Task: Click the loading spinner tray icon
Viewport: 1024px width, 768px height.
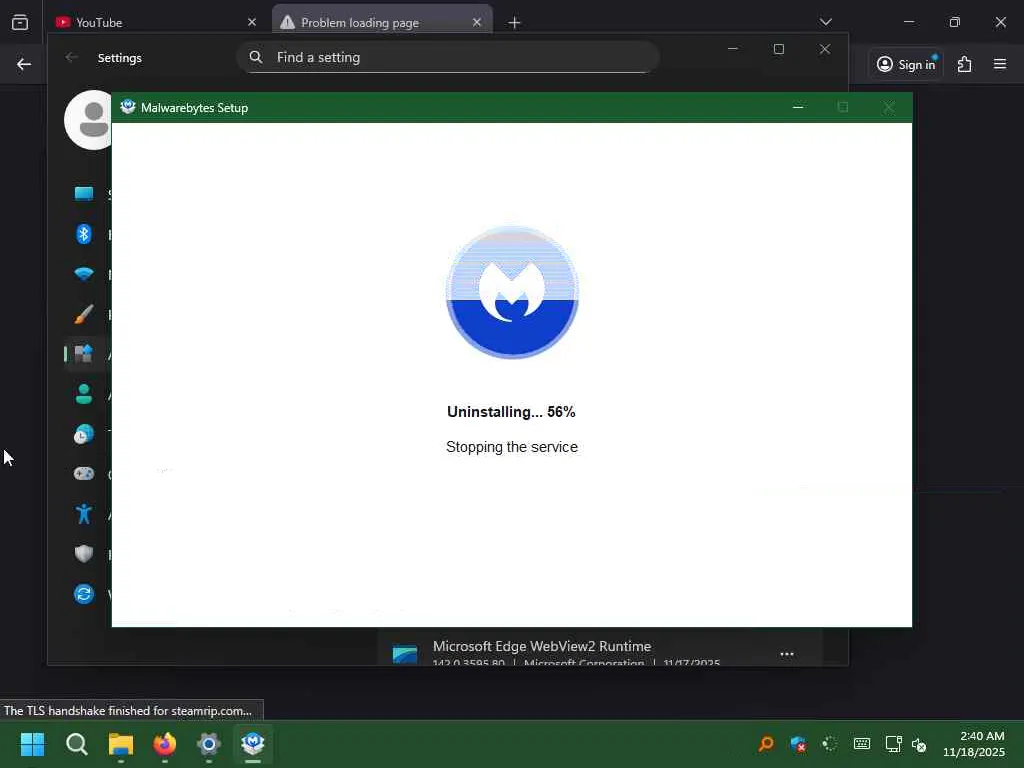Action: coord(829,744)
